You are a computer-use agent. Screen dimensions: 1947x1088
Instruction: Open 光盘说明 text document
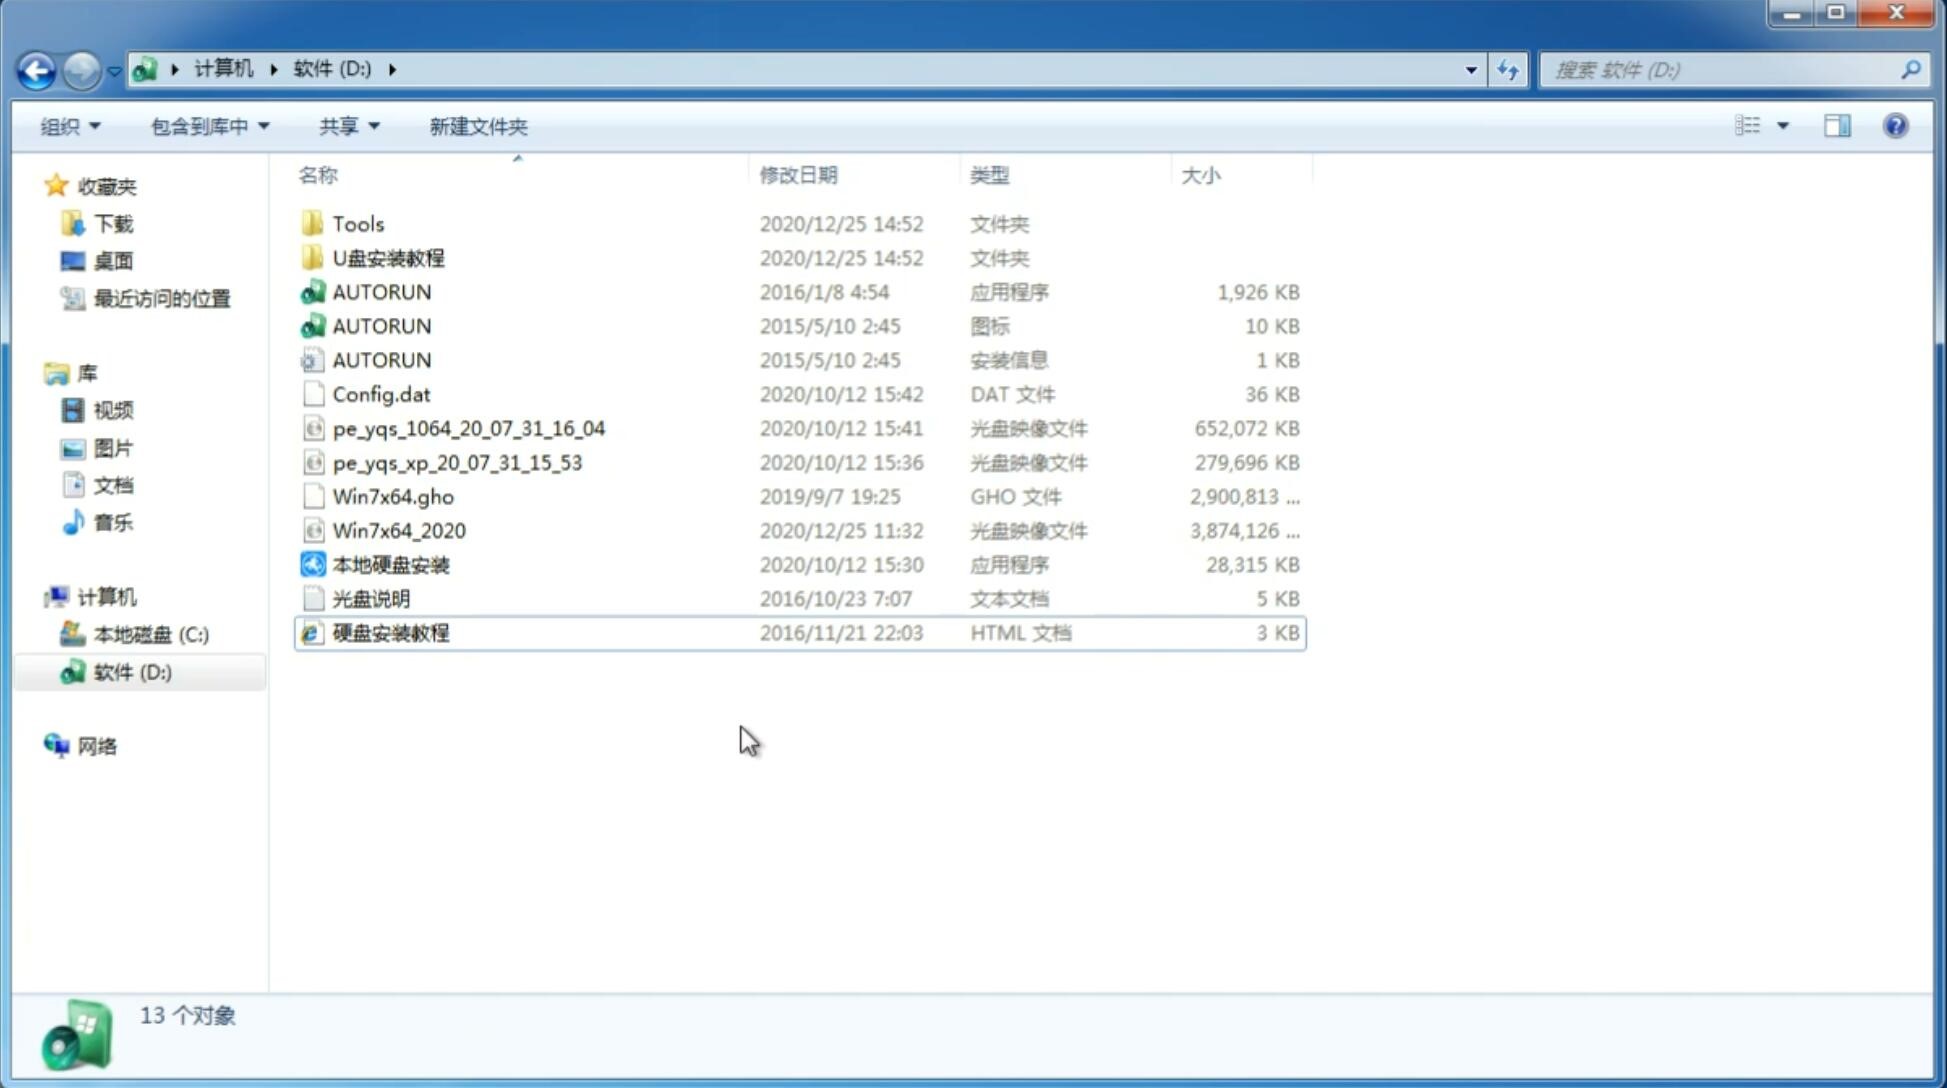[369, 597]
